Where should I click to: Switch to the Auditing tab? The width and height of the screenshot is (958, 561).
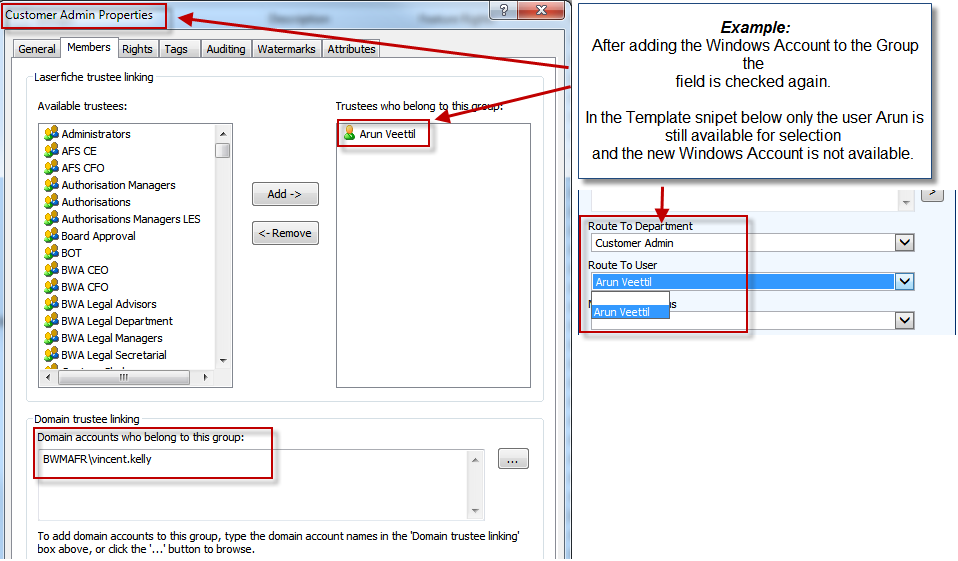pos(225,49)
